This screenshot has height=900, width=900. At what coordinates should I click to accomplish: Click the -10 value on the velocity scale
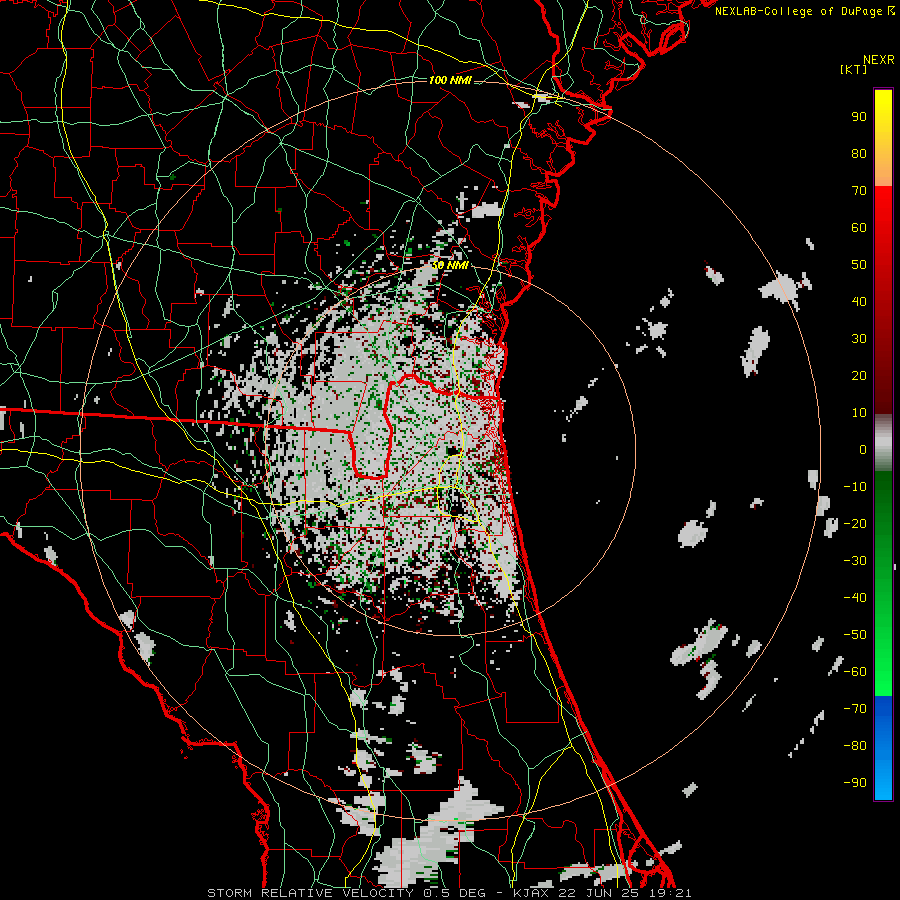(855, 487)
